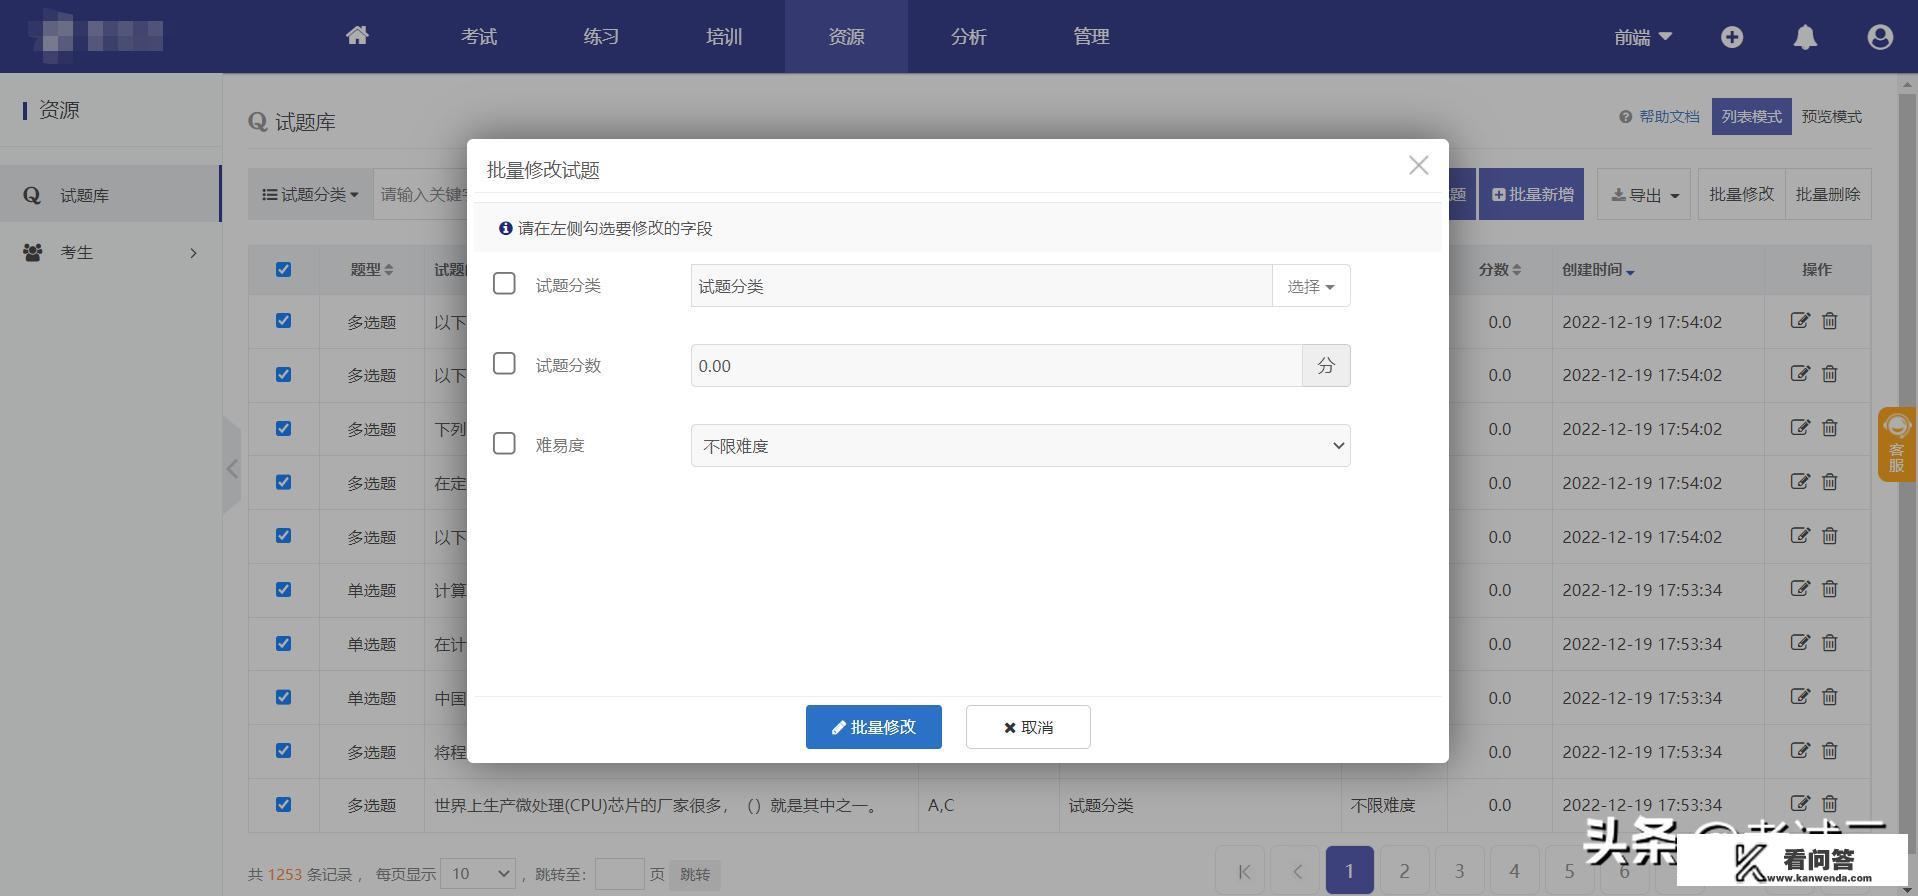The width and height of the screenshot is (1918, 896).
Task: Click 试题分数 value input field
Action: [x=996, y=366]
